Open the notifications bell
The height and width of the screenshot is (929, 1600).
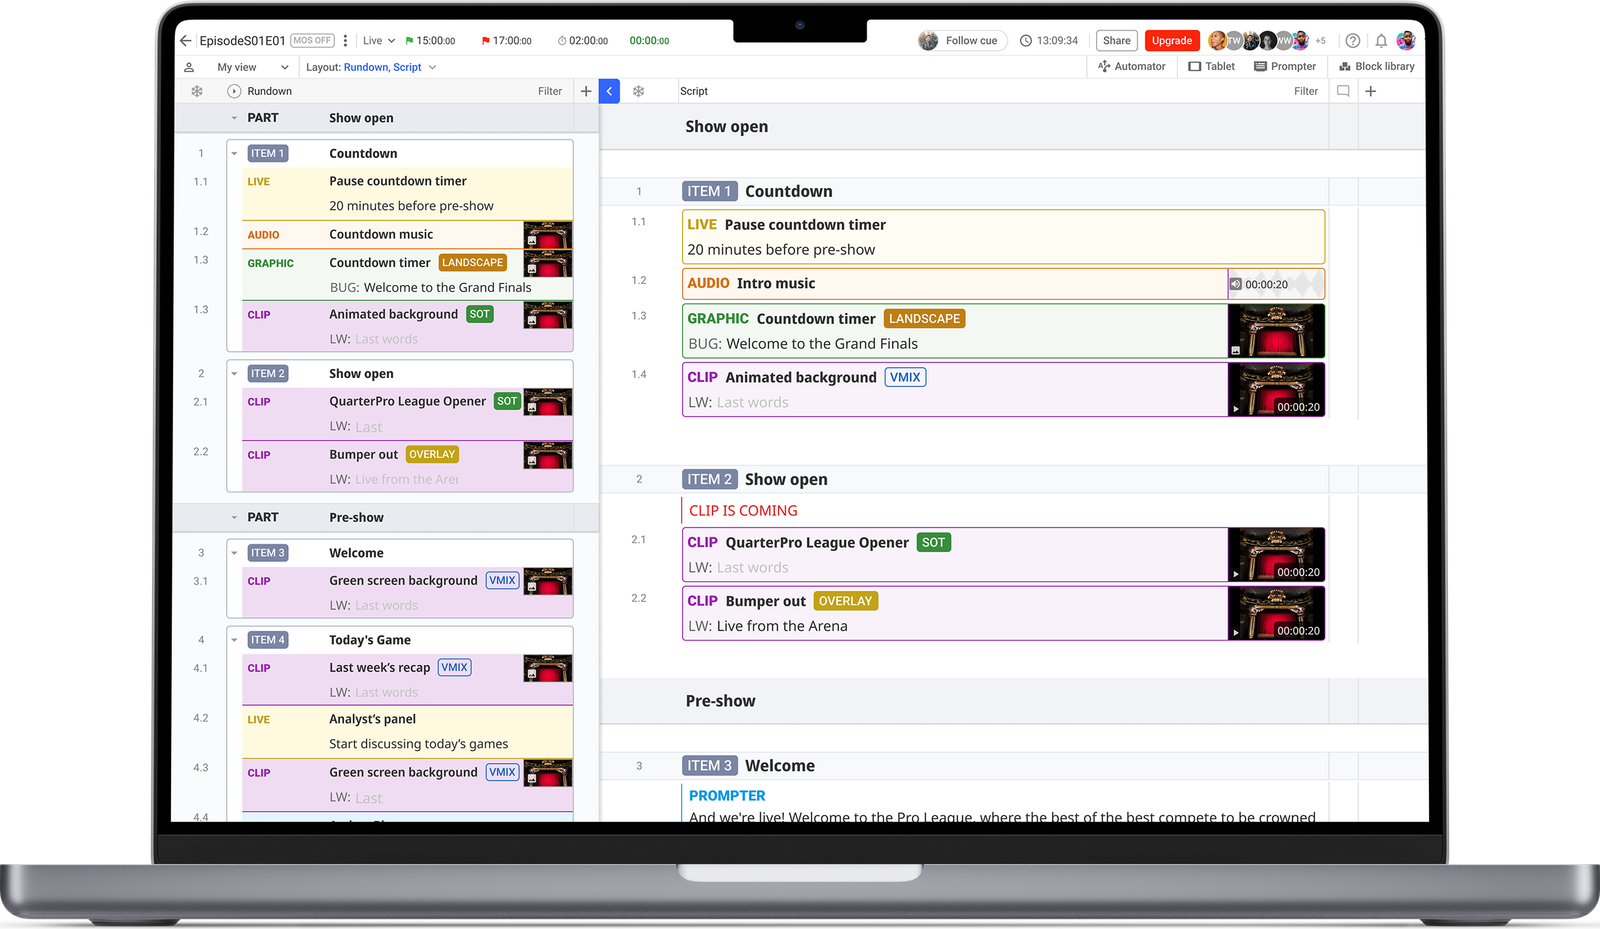click(x=1381, y=41)
